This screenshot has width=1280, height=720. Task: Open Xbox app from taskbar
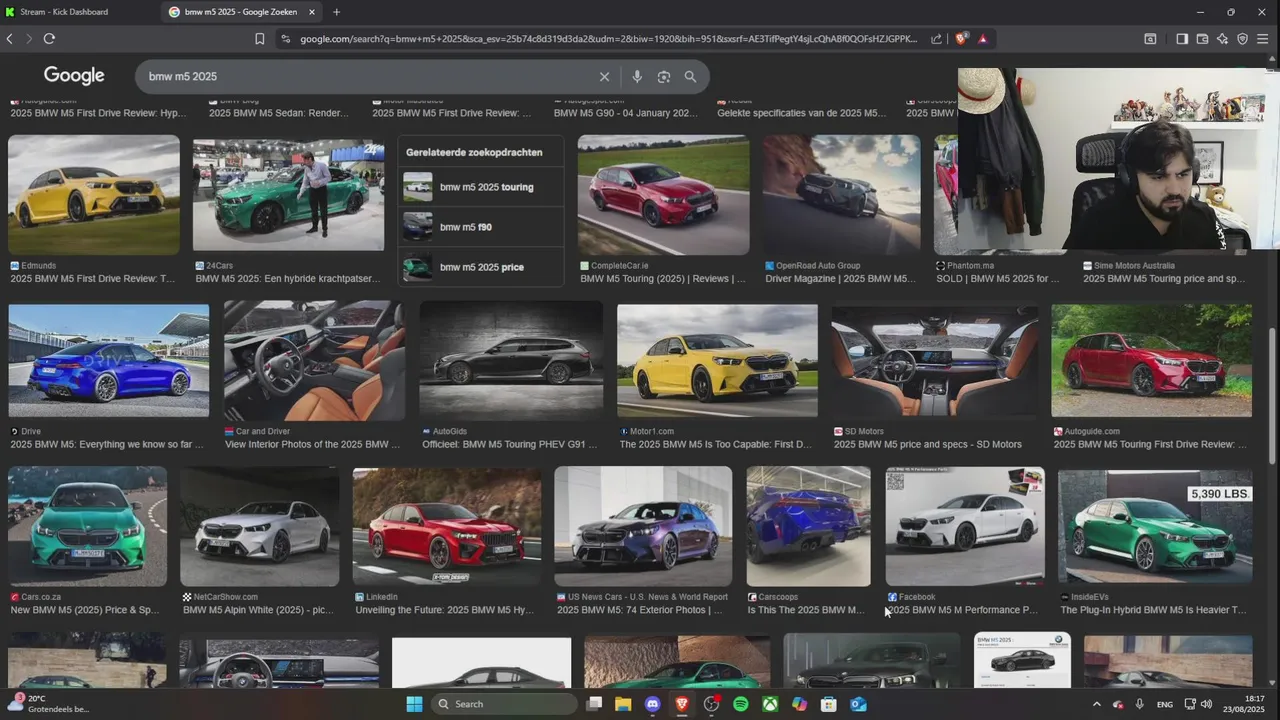pyautogui.click(x=770, y=704)
